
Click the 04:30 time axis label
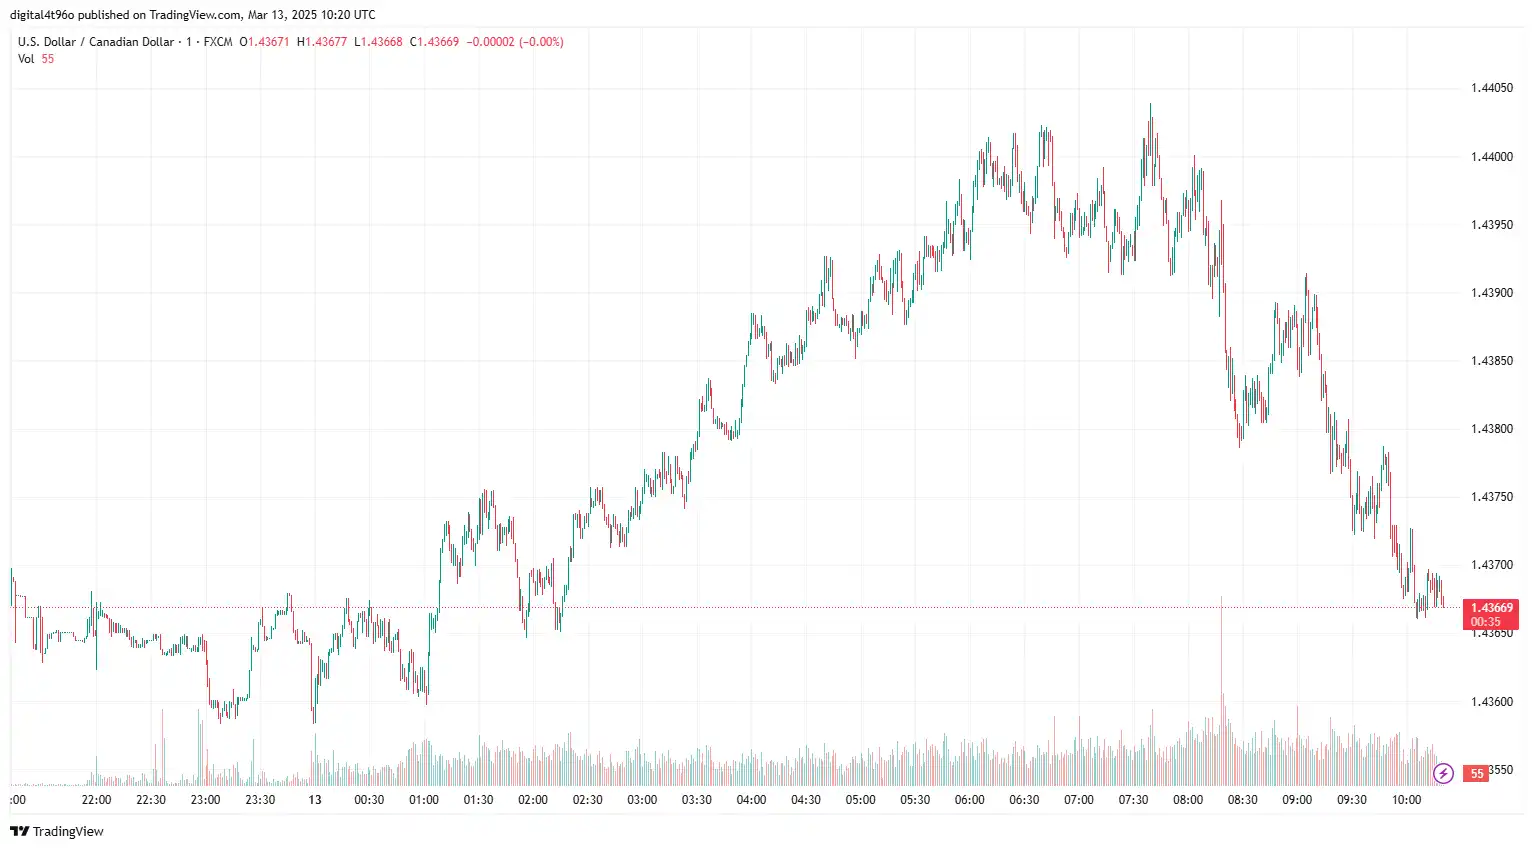point(806,800)
